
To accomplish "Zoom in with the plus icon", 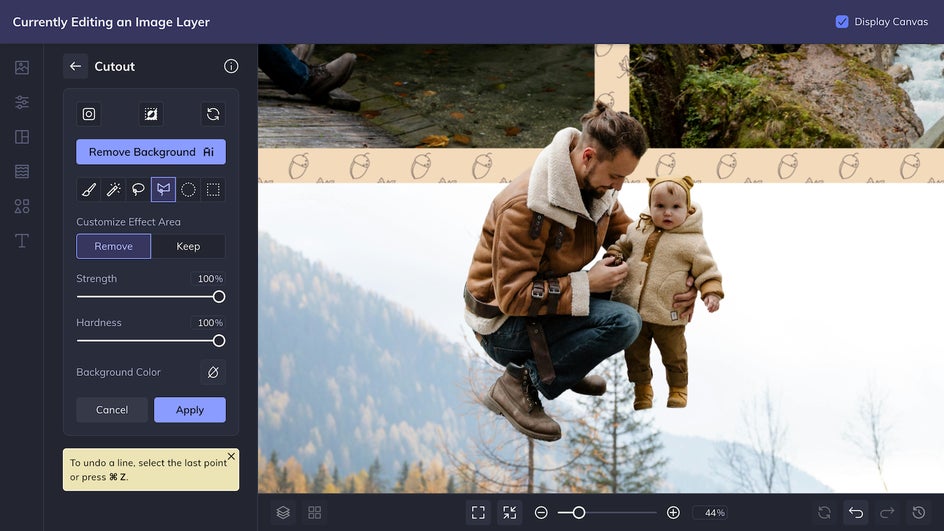I will 673,512.
